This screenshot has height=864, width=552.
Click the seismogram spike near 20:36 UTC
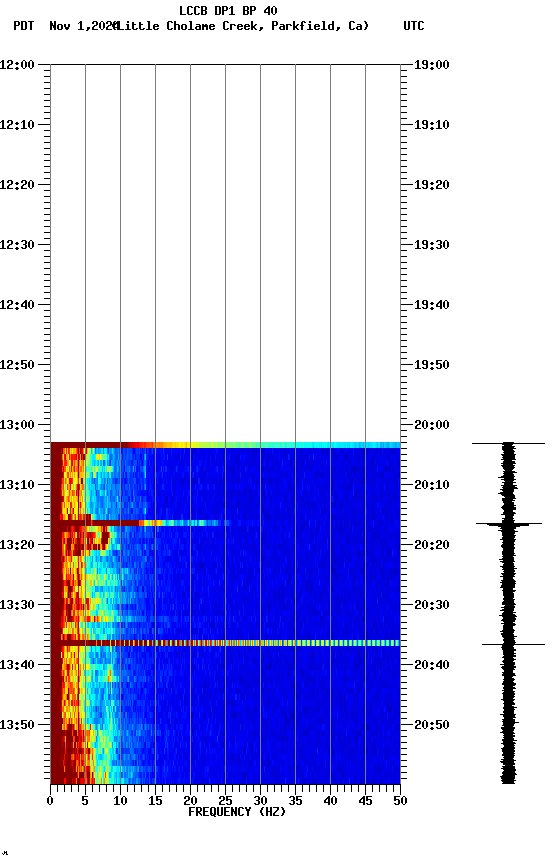click(513, 644)
